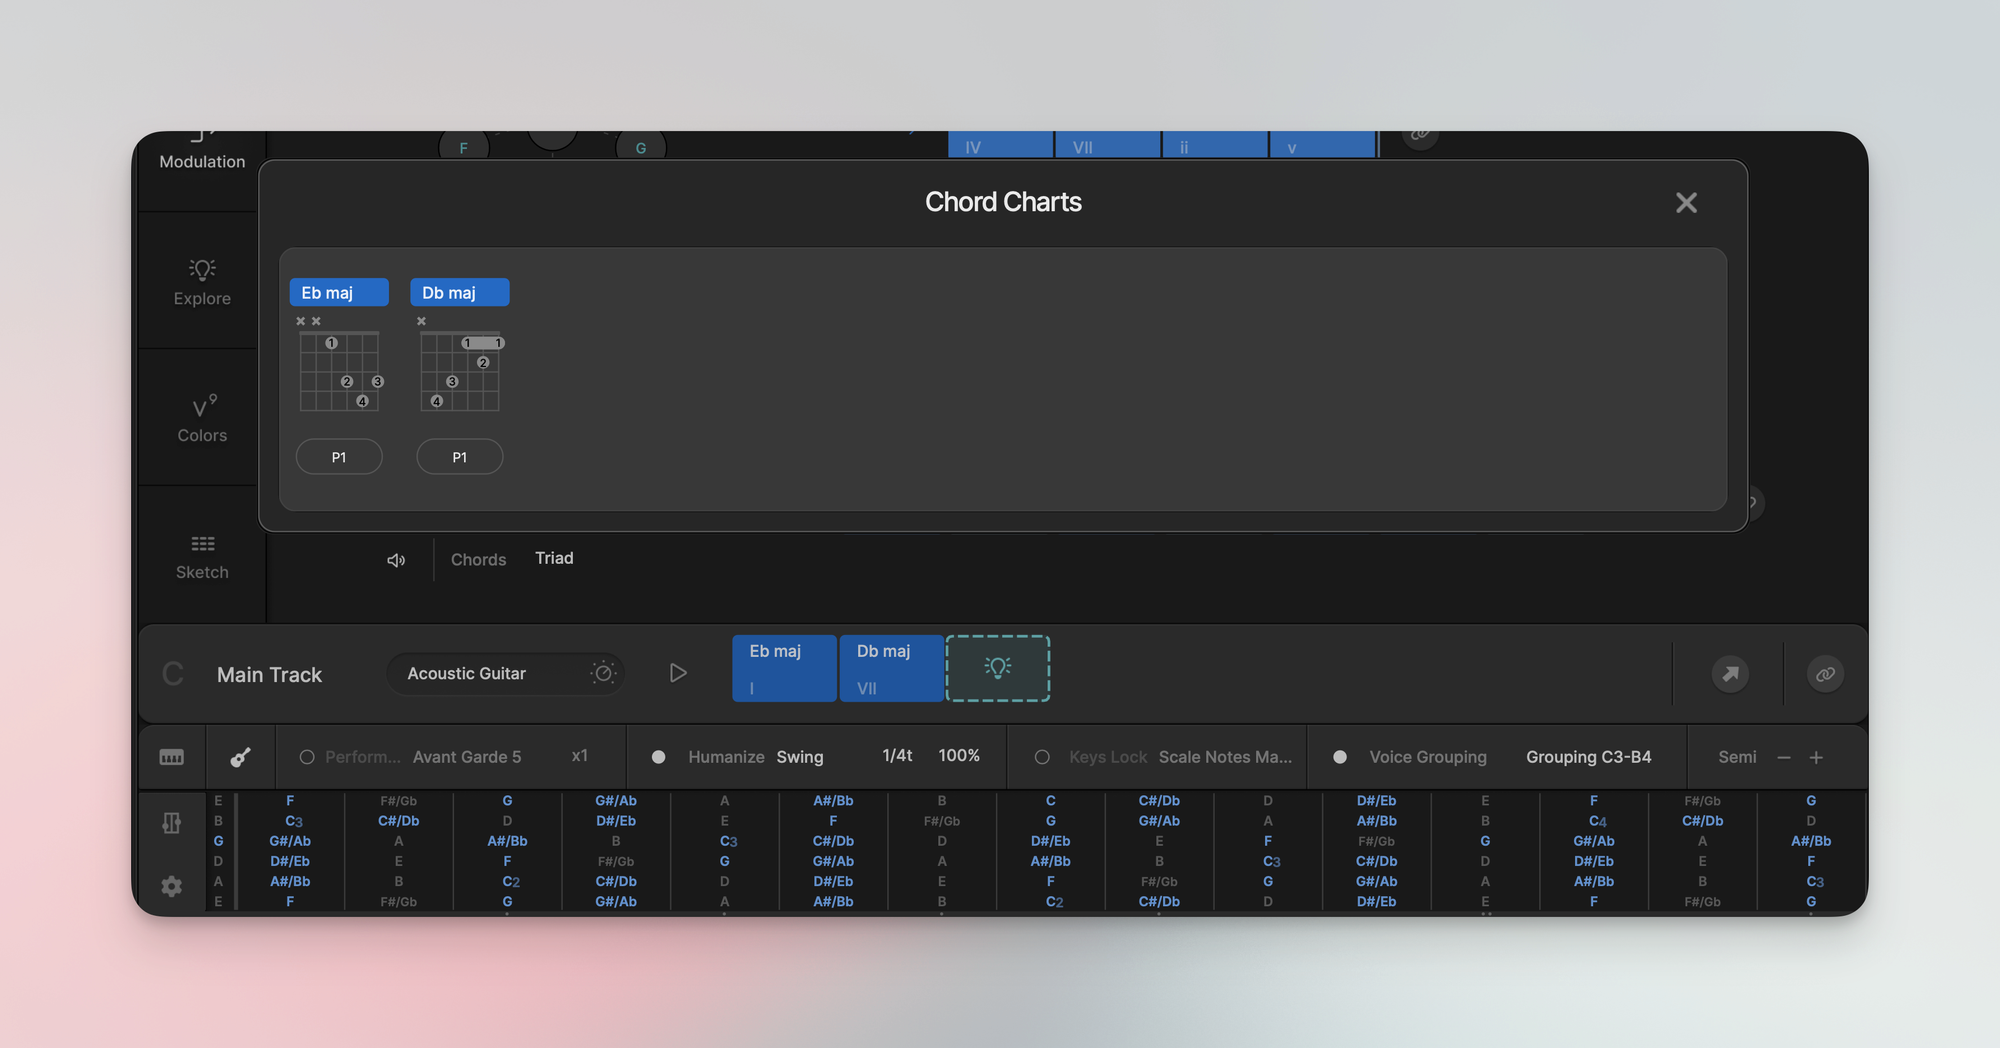Click the fretboard layout icon in left strip
This screenshot has height=1048, width=2000.
tap(172, 822)
